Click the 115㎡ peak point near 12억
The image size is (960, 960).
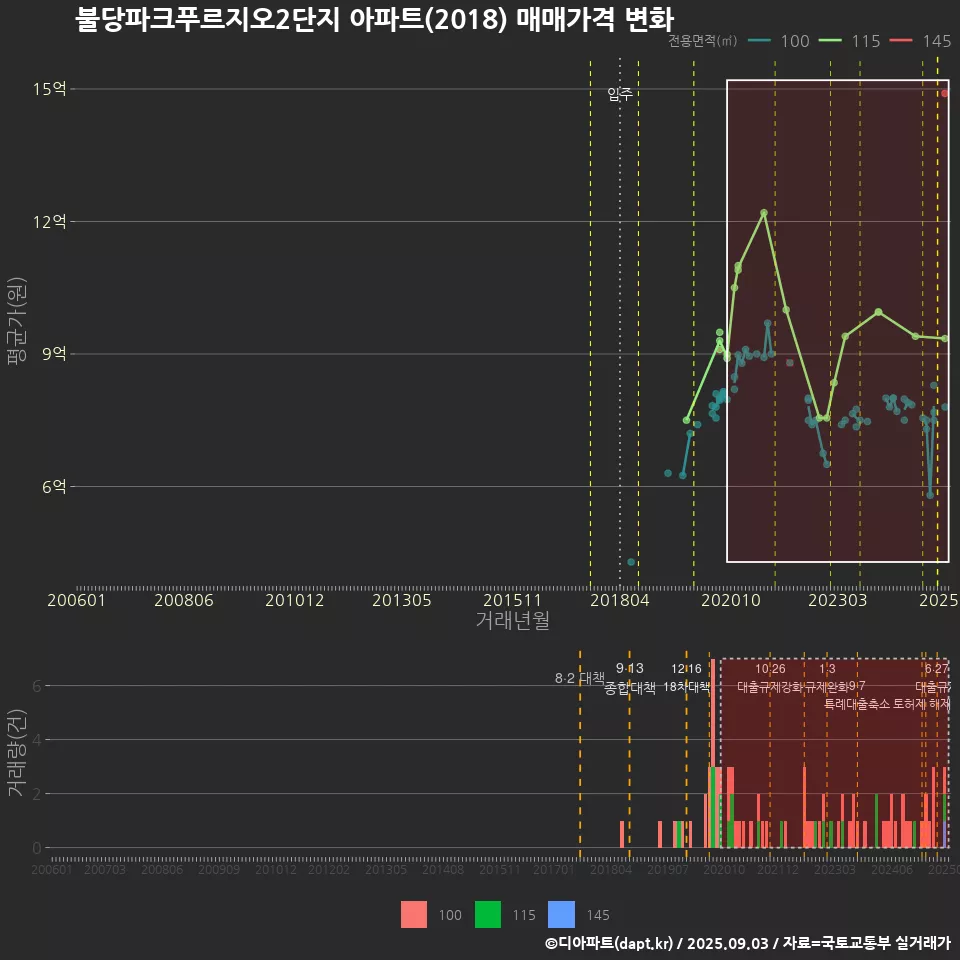click(764, 212)
